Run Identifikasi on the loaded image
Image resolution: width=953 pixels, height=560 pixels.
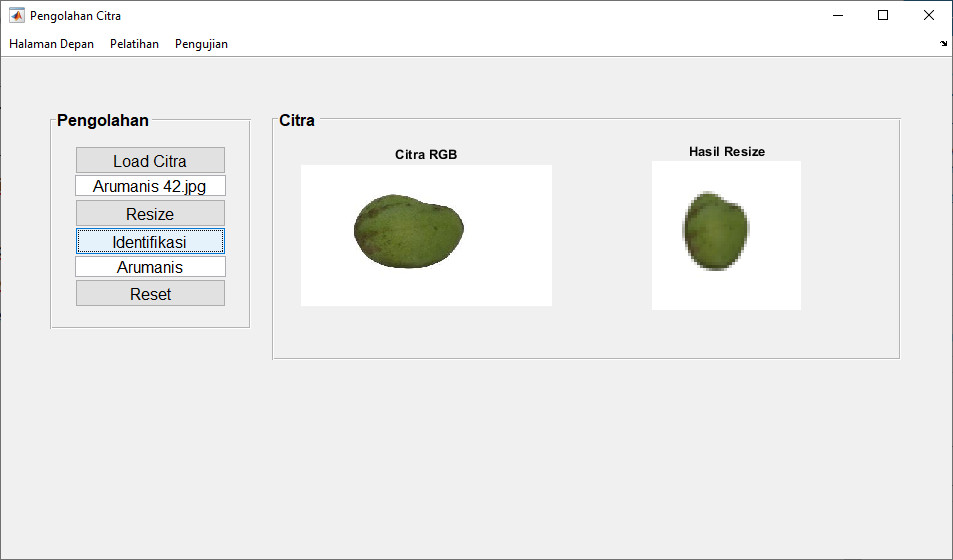click(150, 241)
